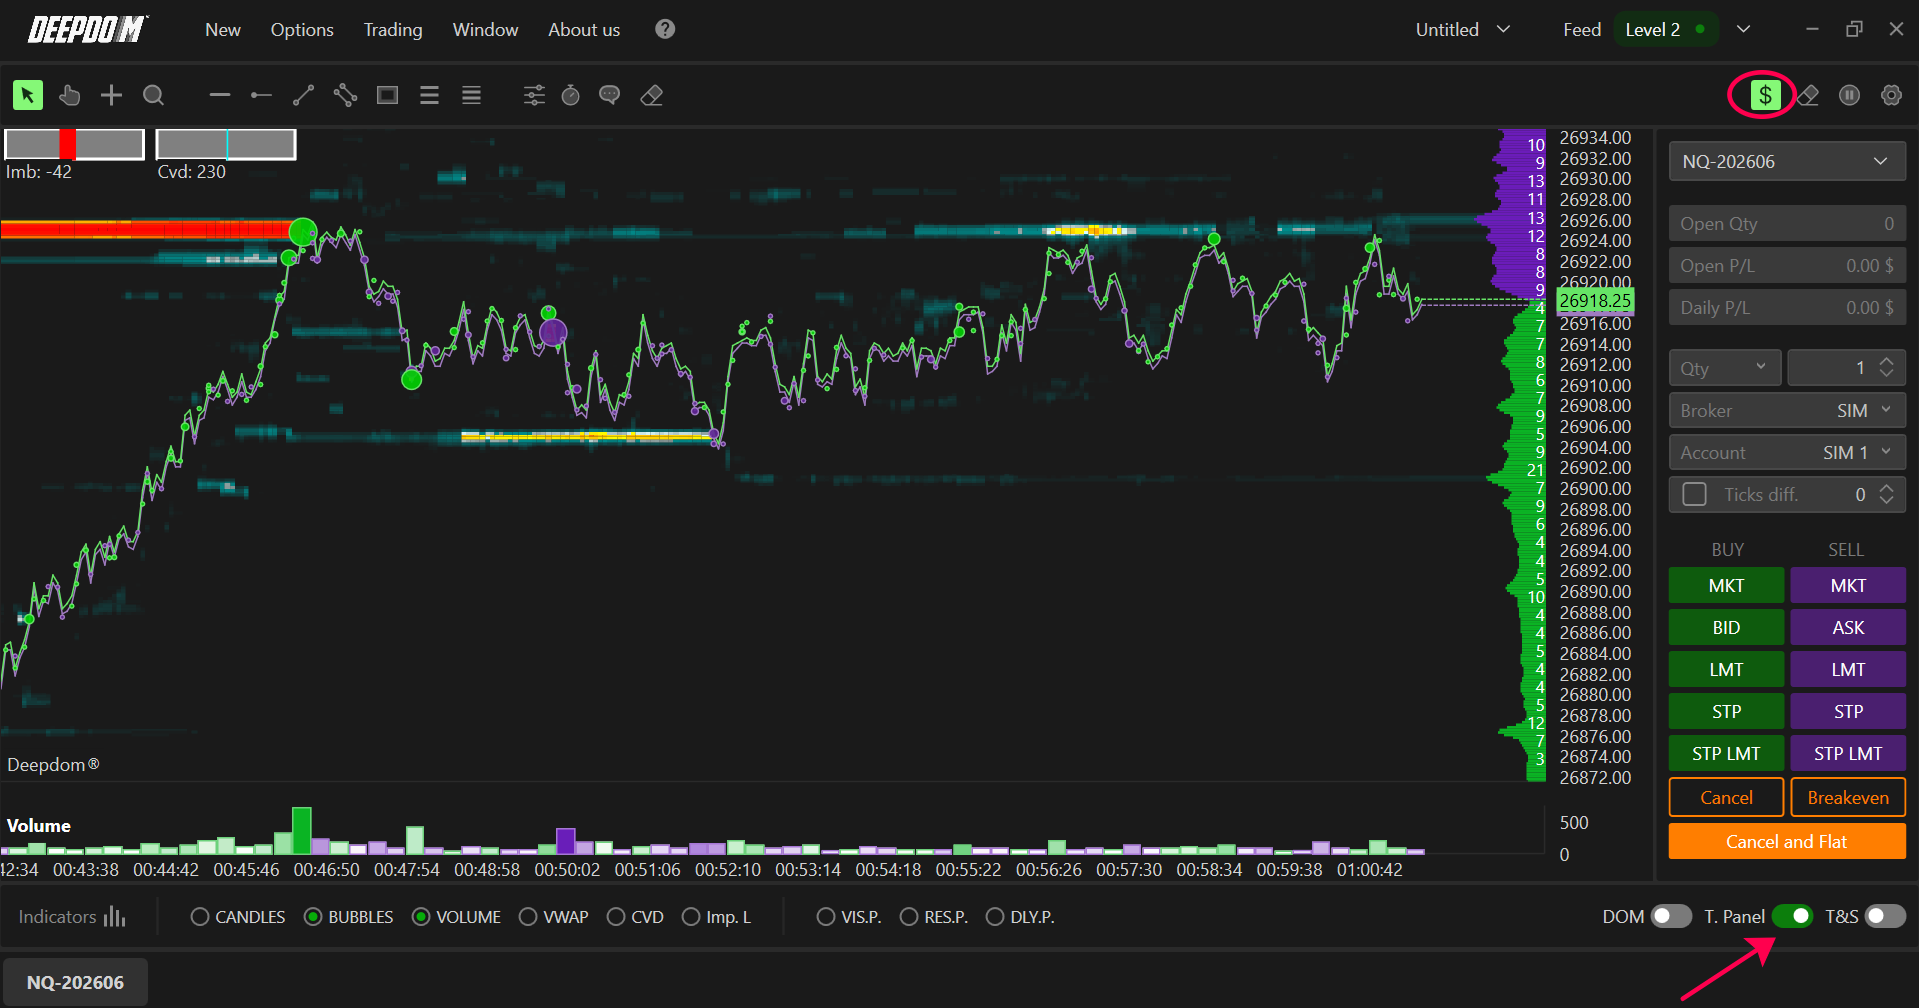
Task: Select the hand pan tool
Action: (69, 95)
